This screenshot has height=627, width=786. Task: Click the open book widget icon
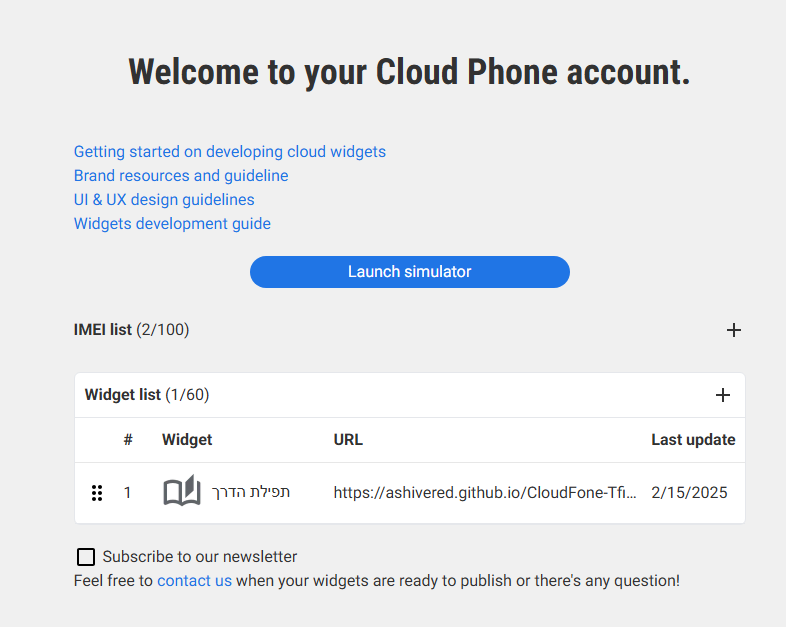tap(182, 492)
